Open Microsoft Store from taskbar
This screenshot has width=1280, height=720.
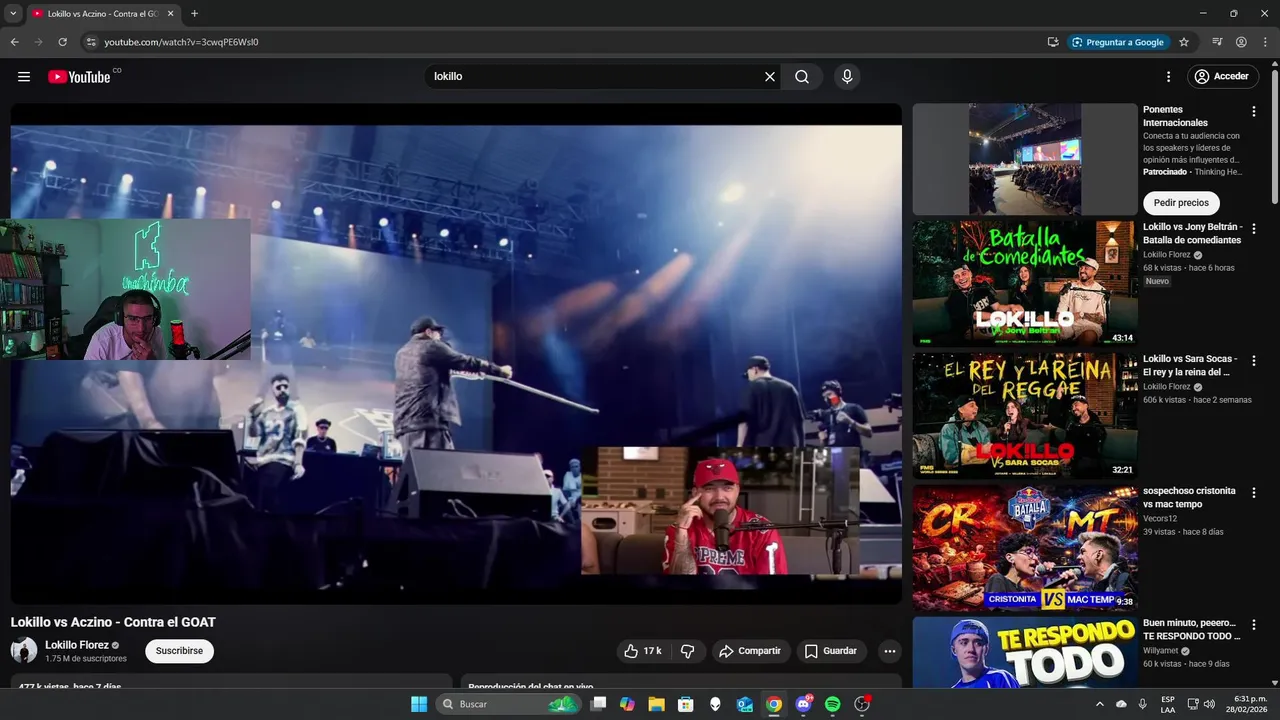click(685, 704)
